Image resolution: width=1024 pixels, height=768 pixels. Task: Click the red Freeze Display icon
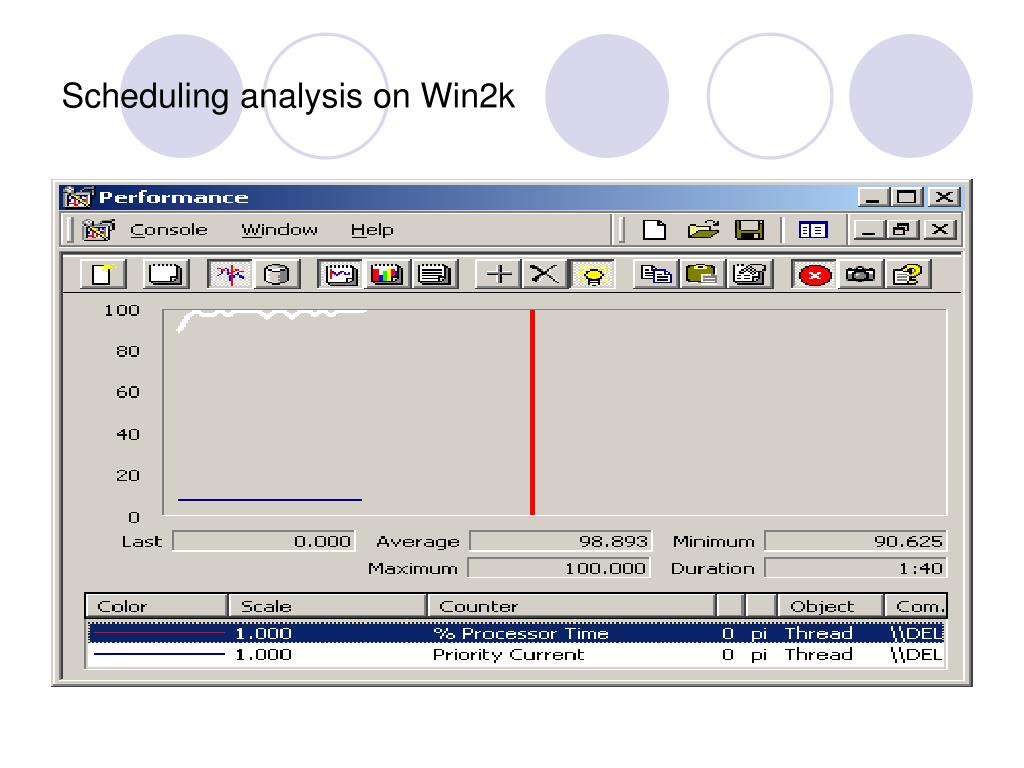(814, 274)
